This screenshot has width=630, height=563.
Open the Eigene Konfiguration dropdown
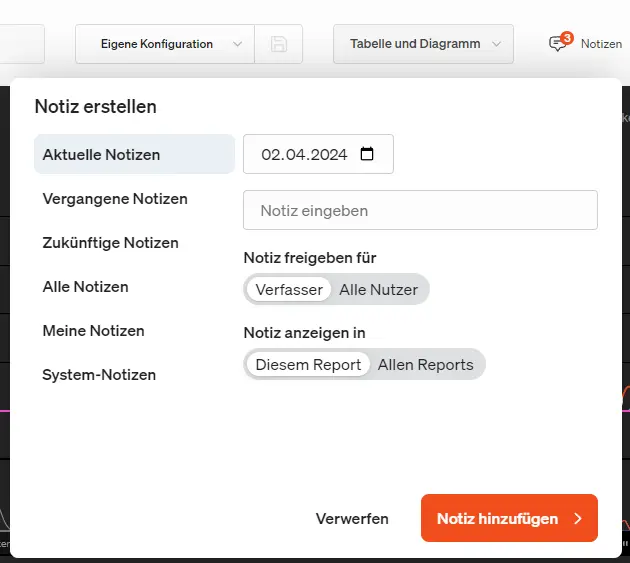pos(165,44)
